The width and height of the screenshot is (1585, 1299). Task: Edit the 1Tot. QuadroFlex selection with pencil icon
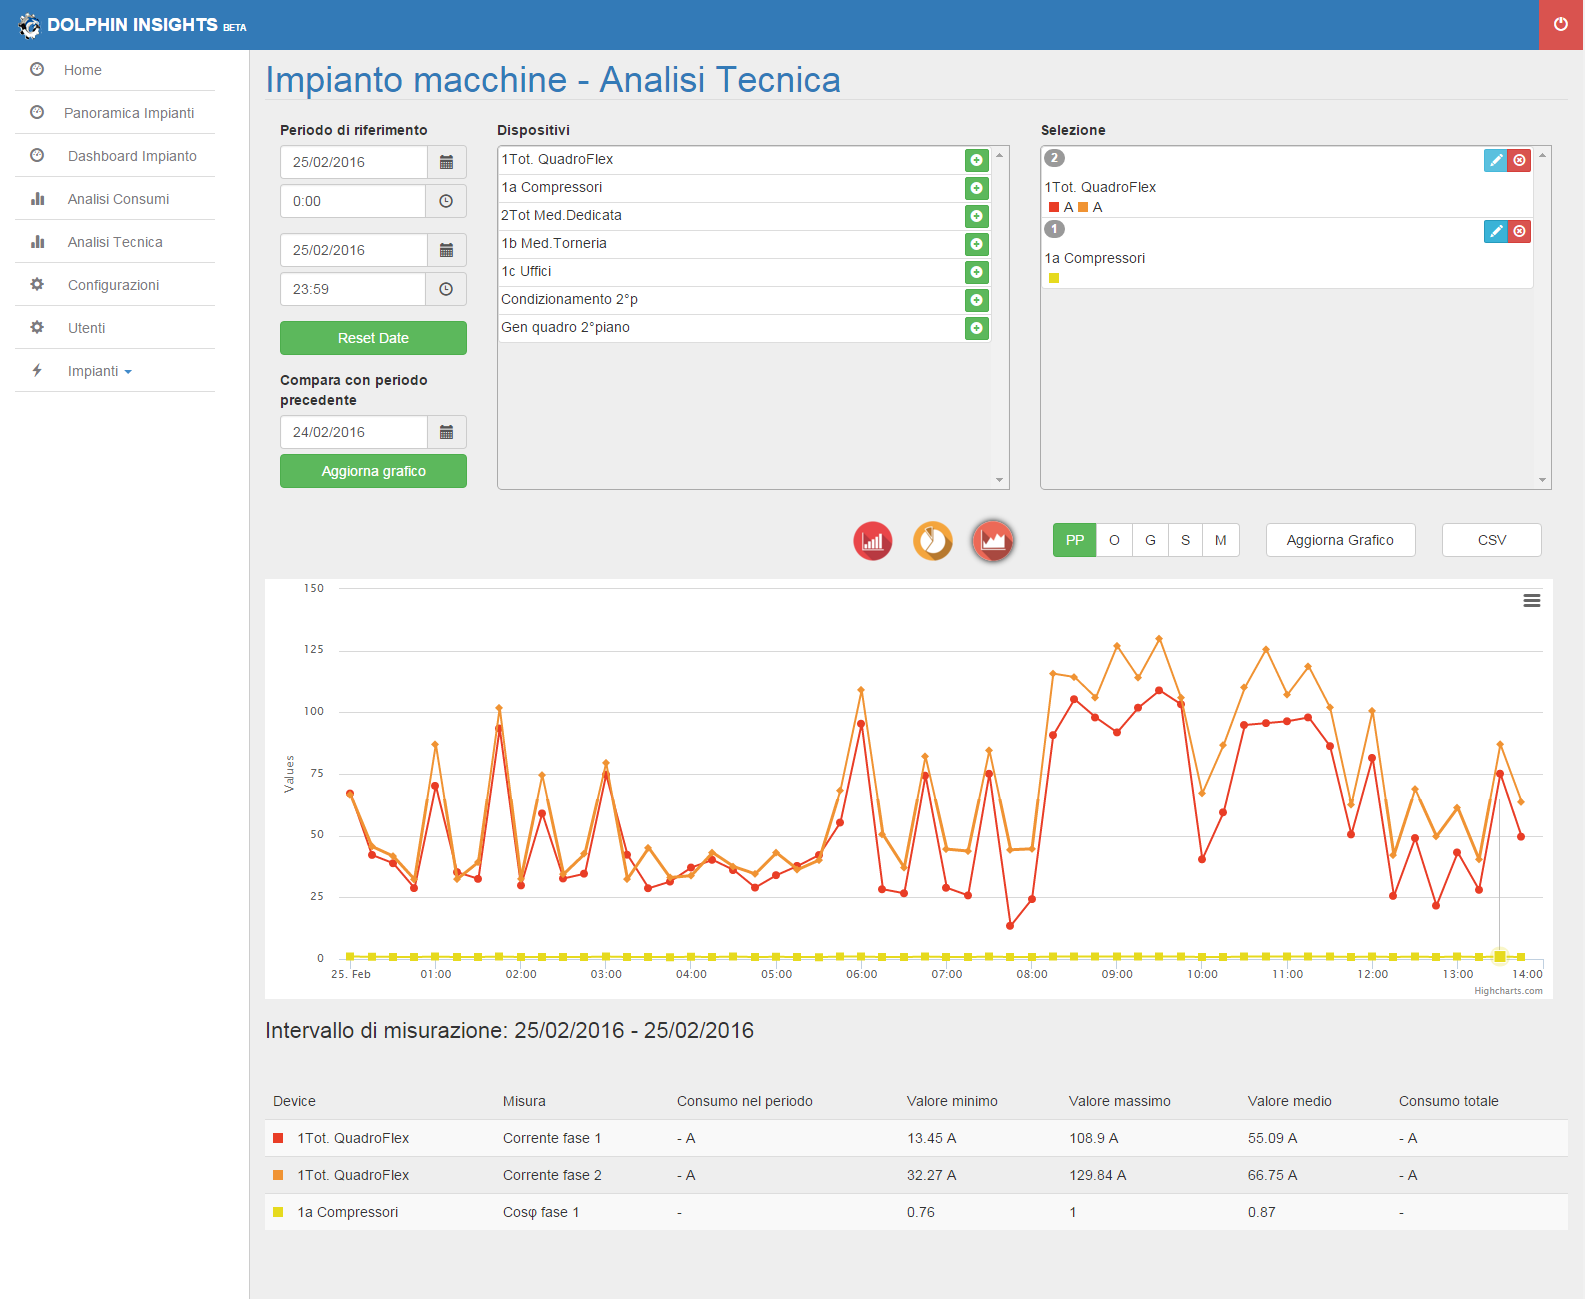tap(1495, 160)
